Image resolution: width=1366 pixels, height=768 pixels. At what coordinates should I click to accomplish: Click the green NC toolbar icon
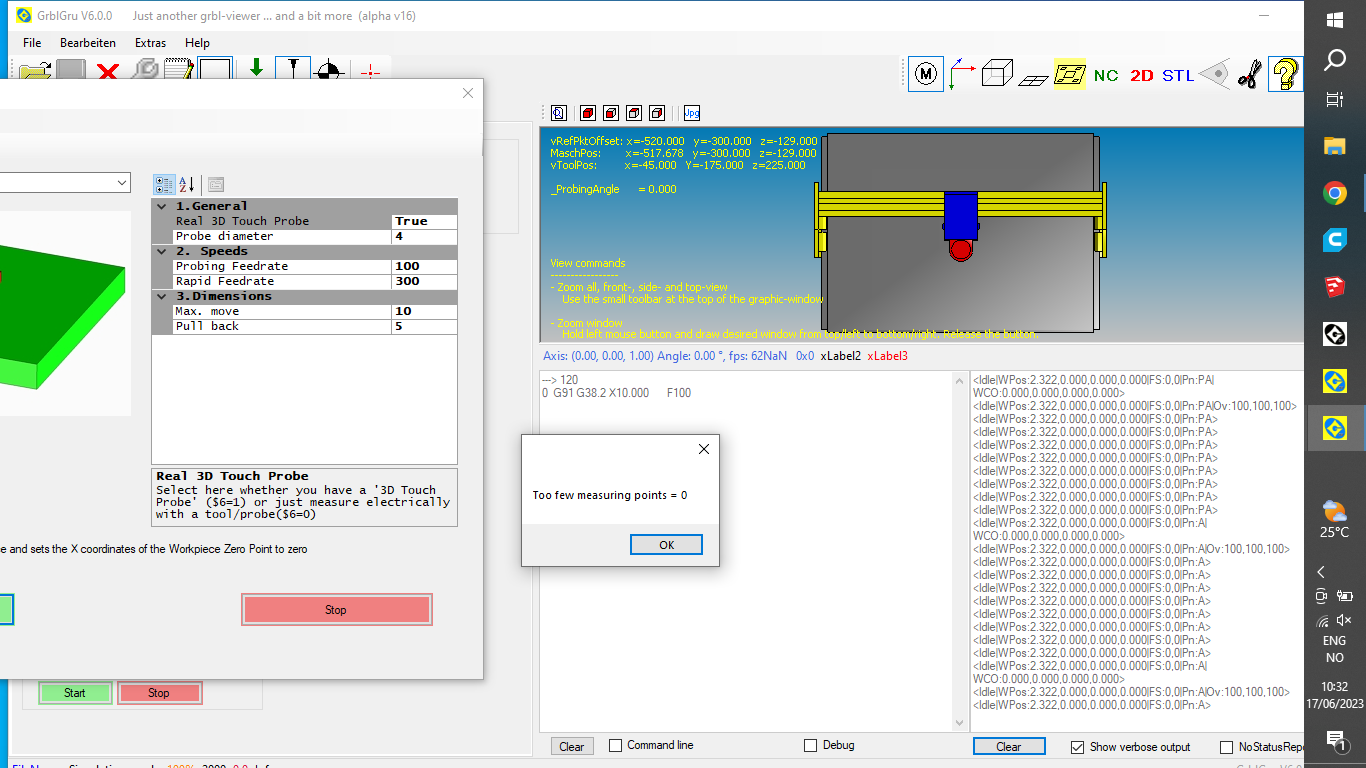tap(1106, 76)
